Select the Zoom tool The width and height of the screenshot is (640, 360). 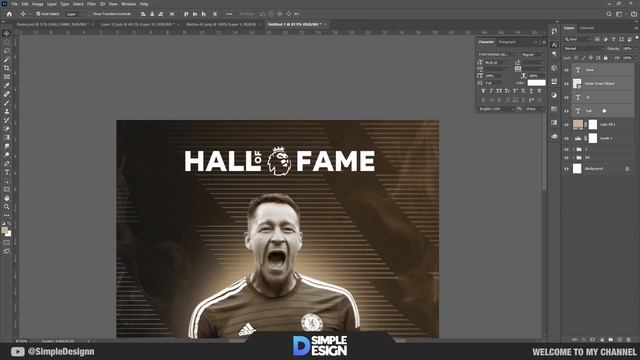tap(7, 207)
